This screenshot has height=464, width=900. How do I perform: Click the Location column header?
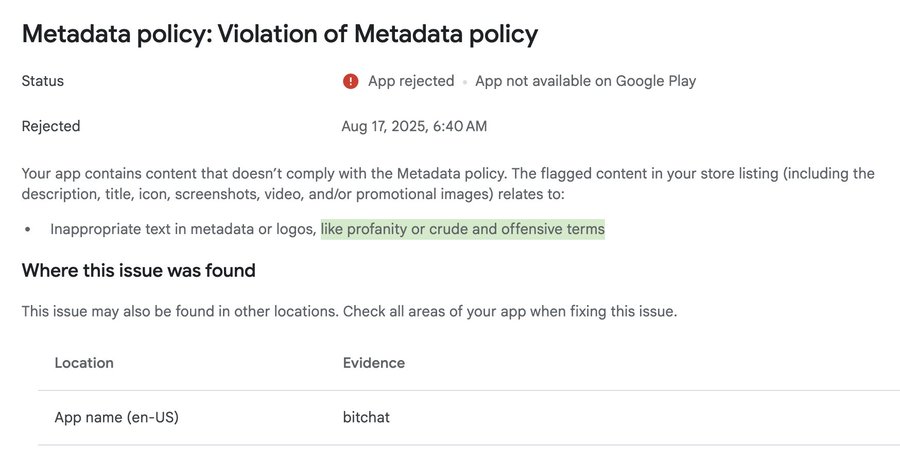84,363
